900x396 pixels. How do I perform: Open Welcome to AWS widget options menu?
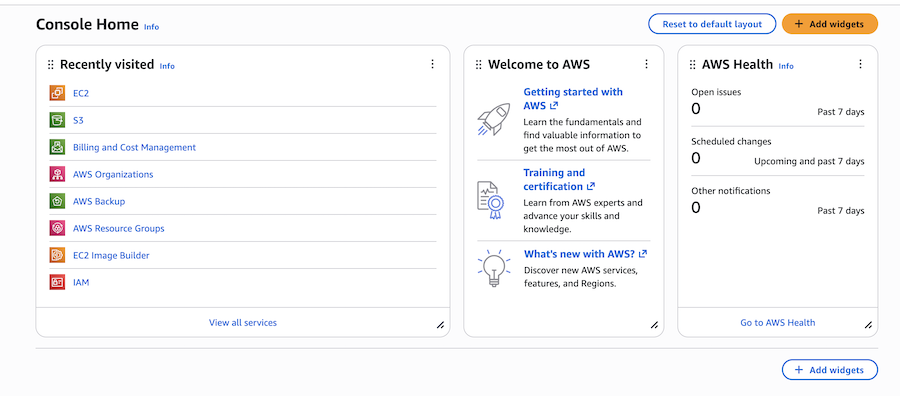click(x=646, y=64)
